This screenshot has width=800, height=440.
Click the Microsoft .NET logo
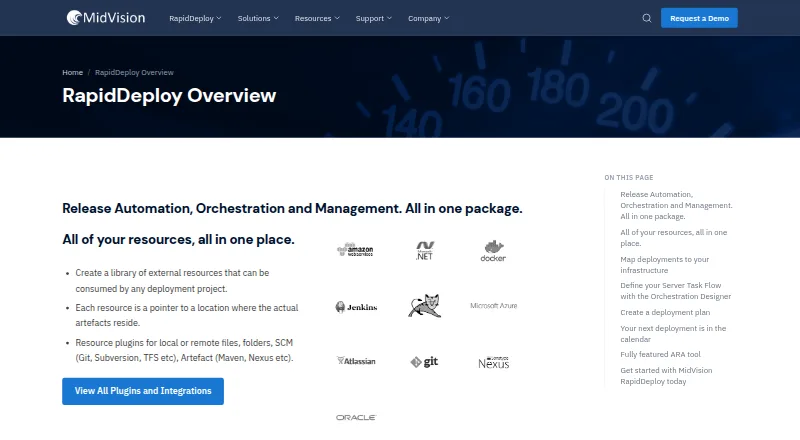tap(424, 250)
